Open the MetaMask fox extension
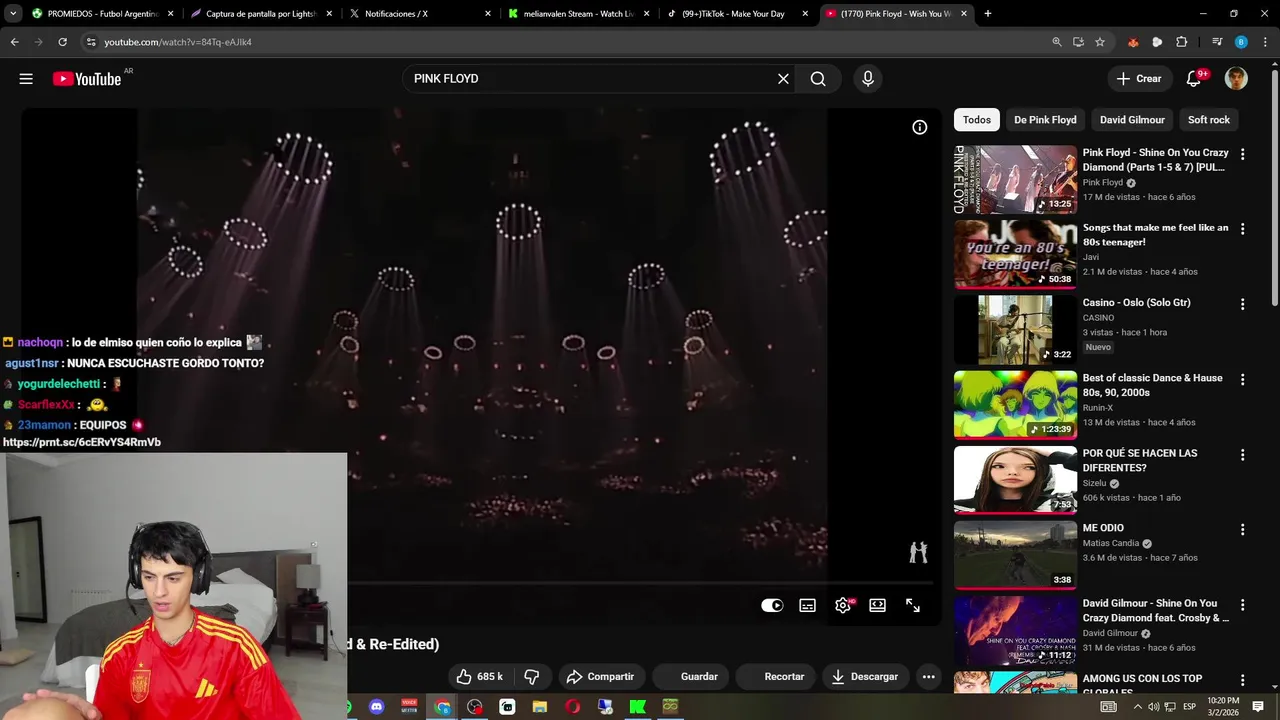Screen dimensions: 1280x720 [x=1132, y=42]
